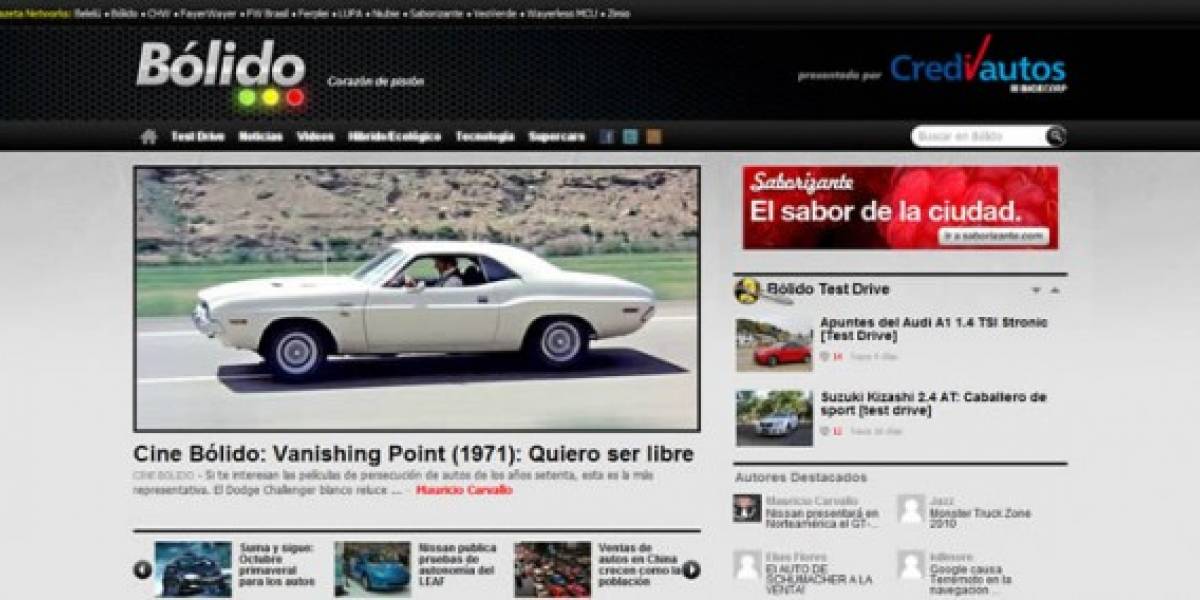Open Mauricio Carvallo's author avatar
Image resolution: width=1200 pixels, height=600 pixels.
pyautogui.click(x=747, y=508)
